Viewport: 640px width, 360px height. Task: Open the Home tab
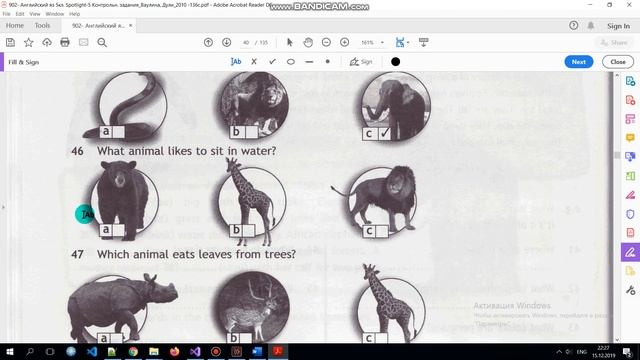tap(15, 25)
